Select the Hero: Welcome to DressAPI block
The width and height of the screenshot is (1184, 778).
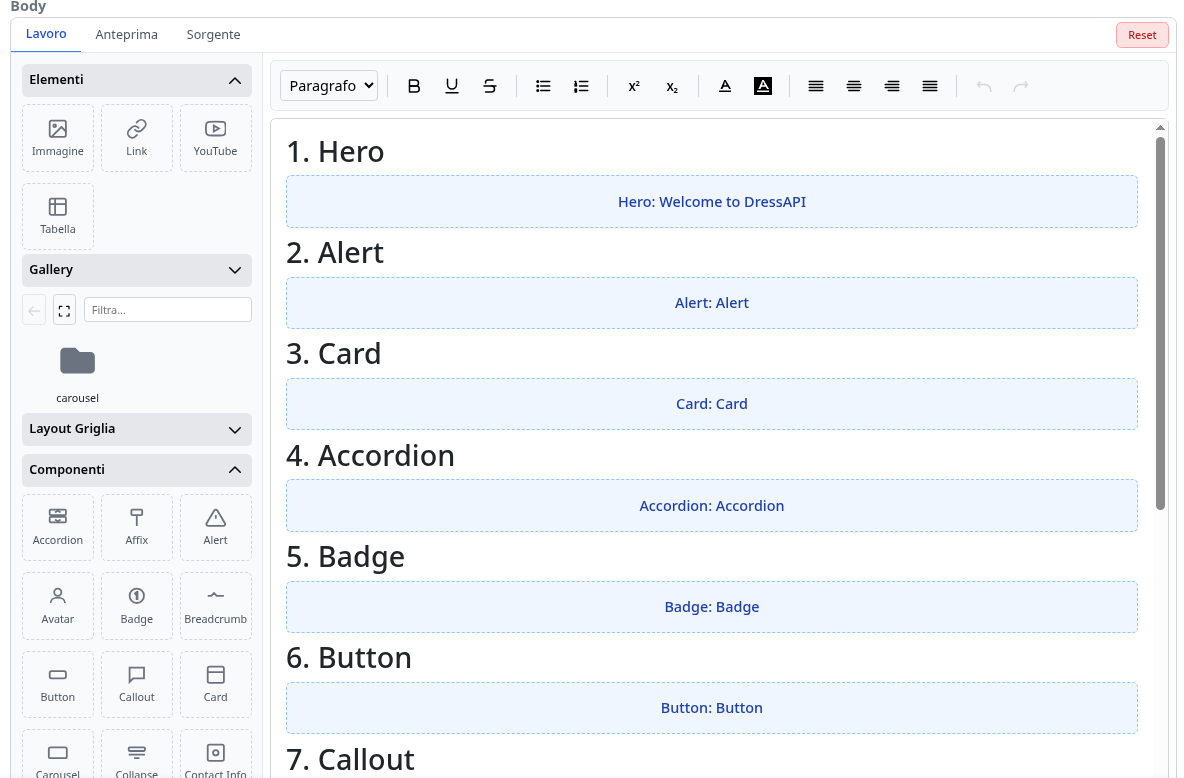click(711, 202)
